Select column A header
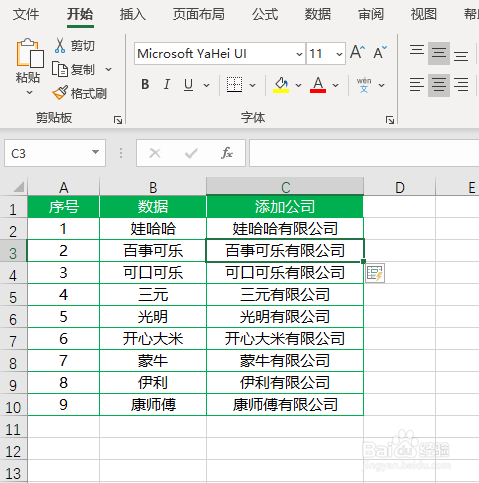Screen dimensions: 479x483 tap(63, 187)
